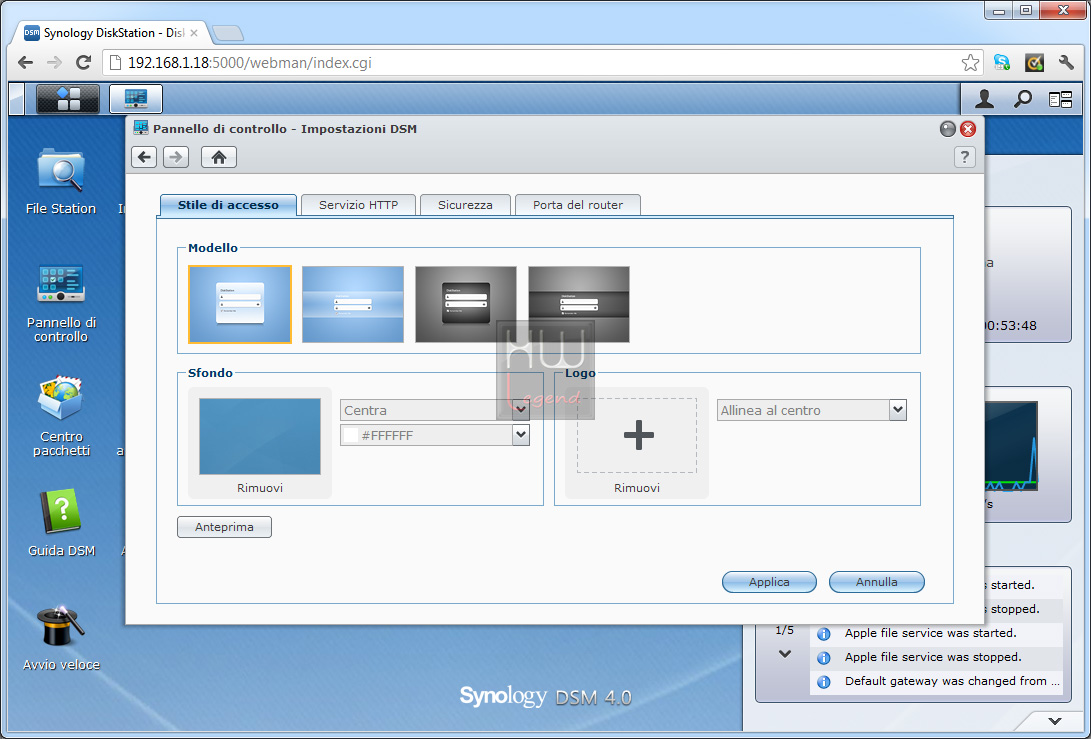Minimize the Control Panel window
1091x739 pixels.
948,129
